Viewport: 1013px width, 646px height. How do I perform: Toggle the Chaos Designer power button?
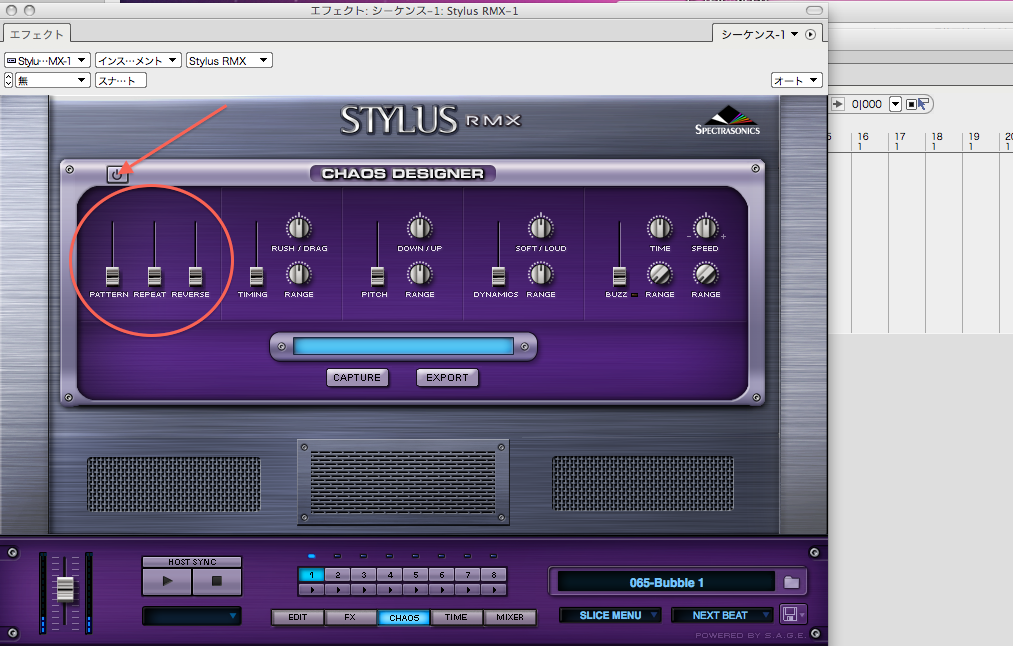[x=118, y=174]
